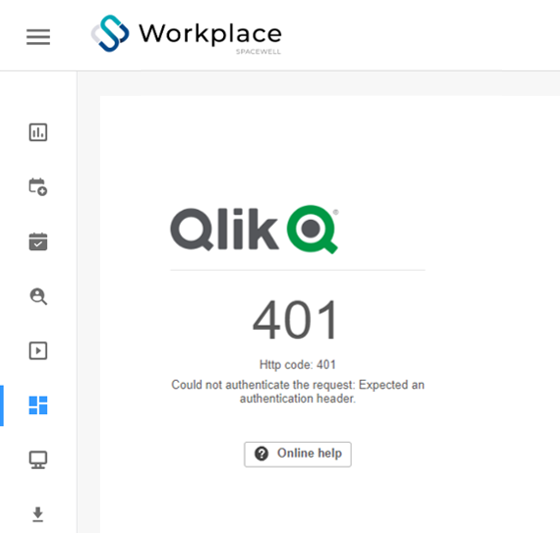Open the Online help button

click(298, 454)
